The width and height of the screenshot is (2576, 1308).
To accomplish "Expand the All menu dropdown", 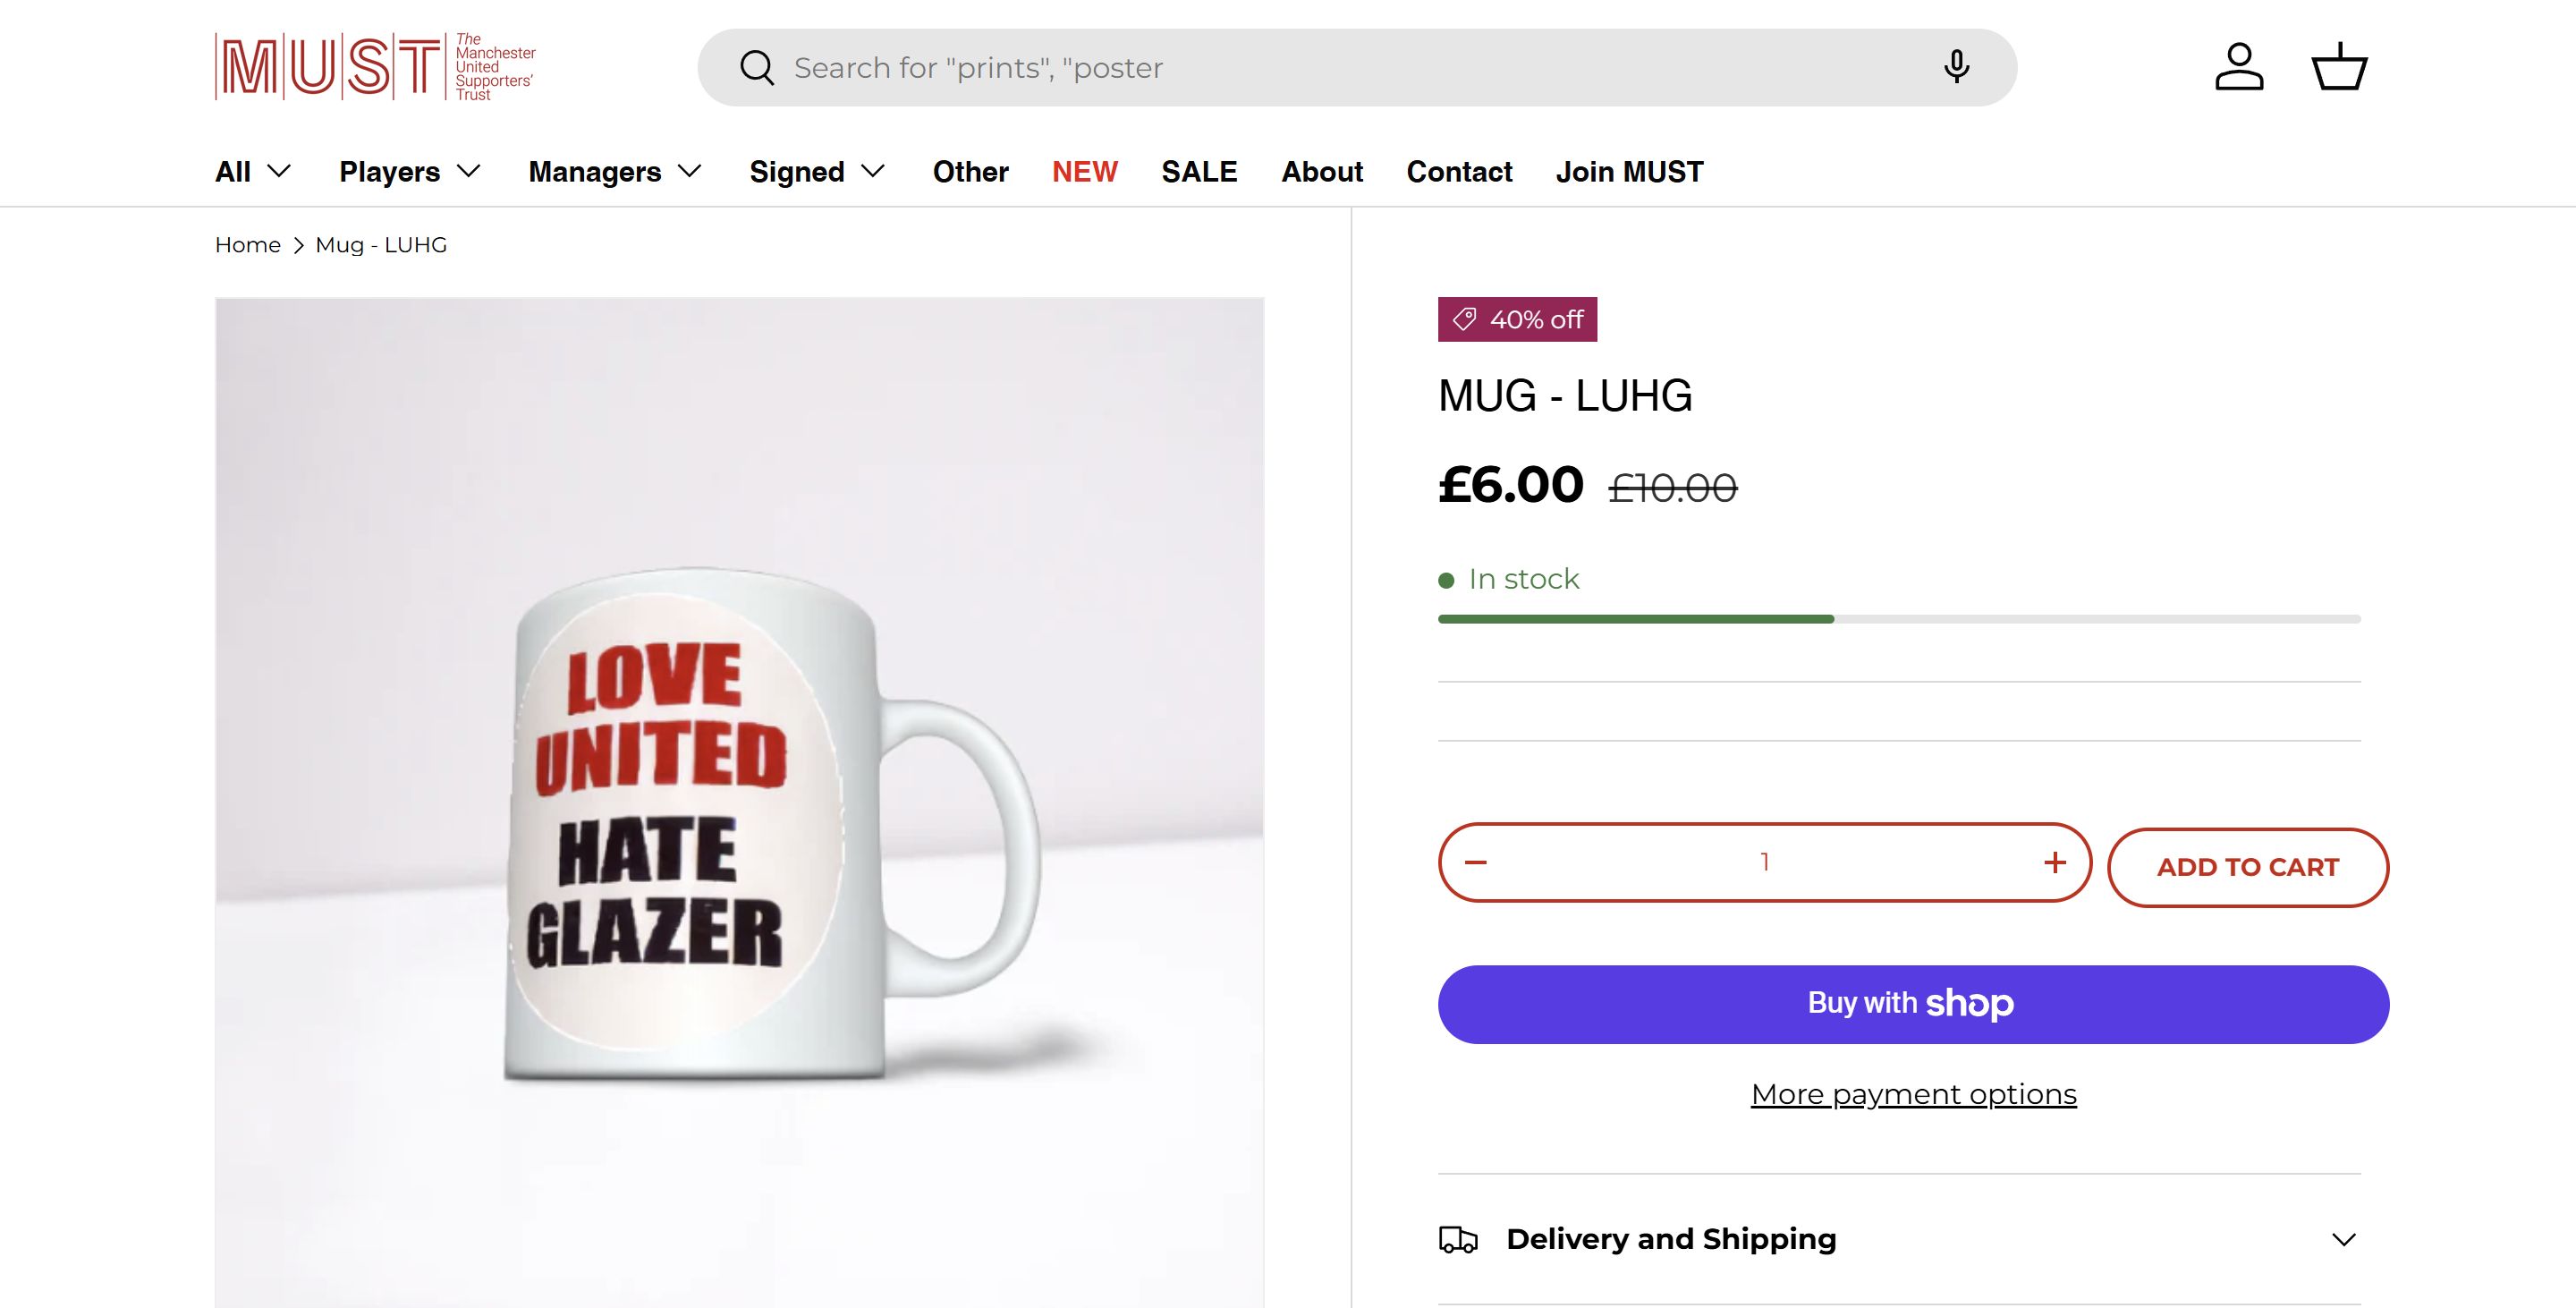I will 253,172.
